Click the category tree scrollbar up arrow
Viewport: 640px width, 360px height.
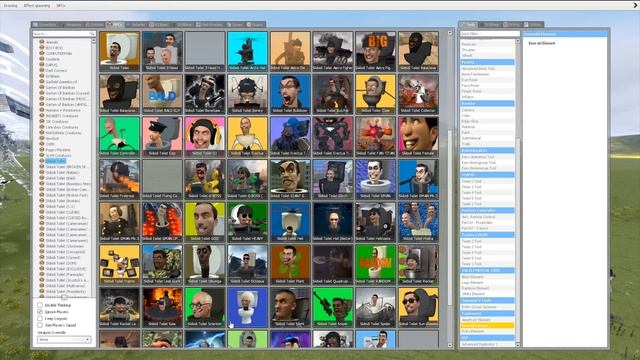point(93,41)
